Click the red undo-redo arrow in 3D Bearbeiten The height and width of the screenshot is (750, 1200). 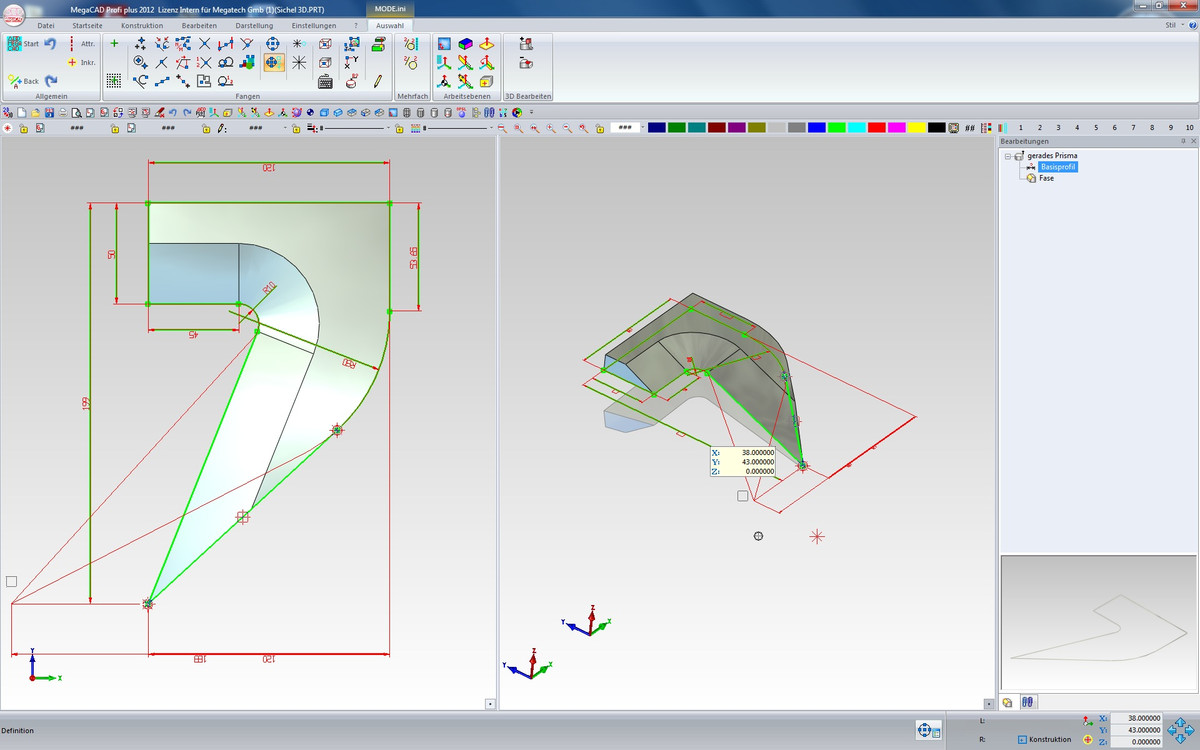tap(526, 63)
